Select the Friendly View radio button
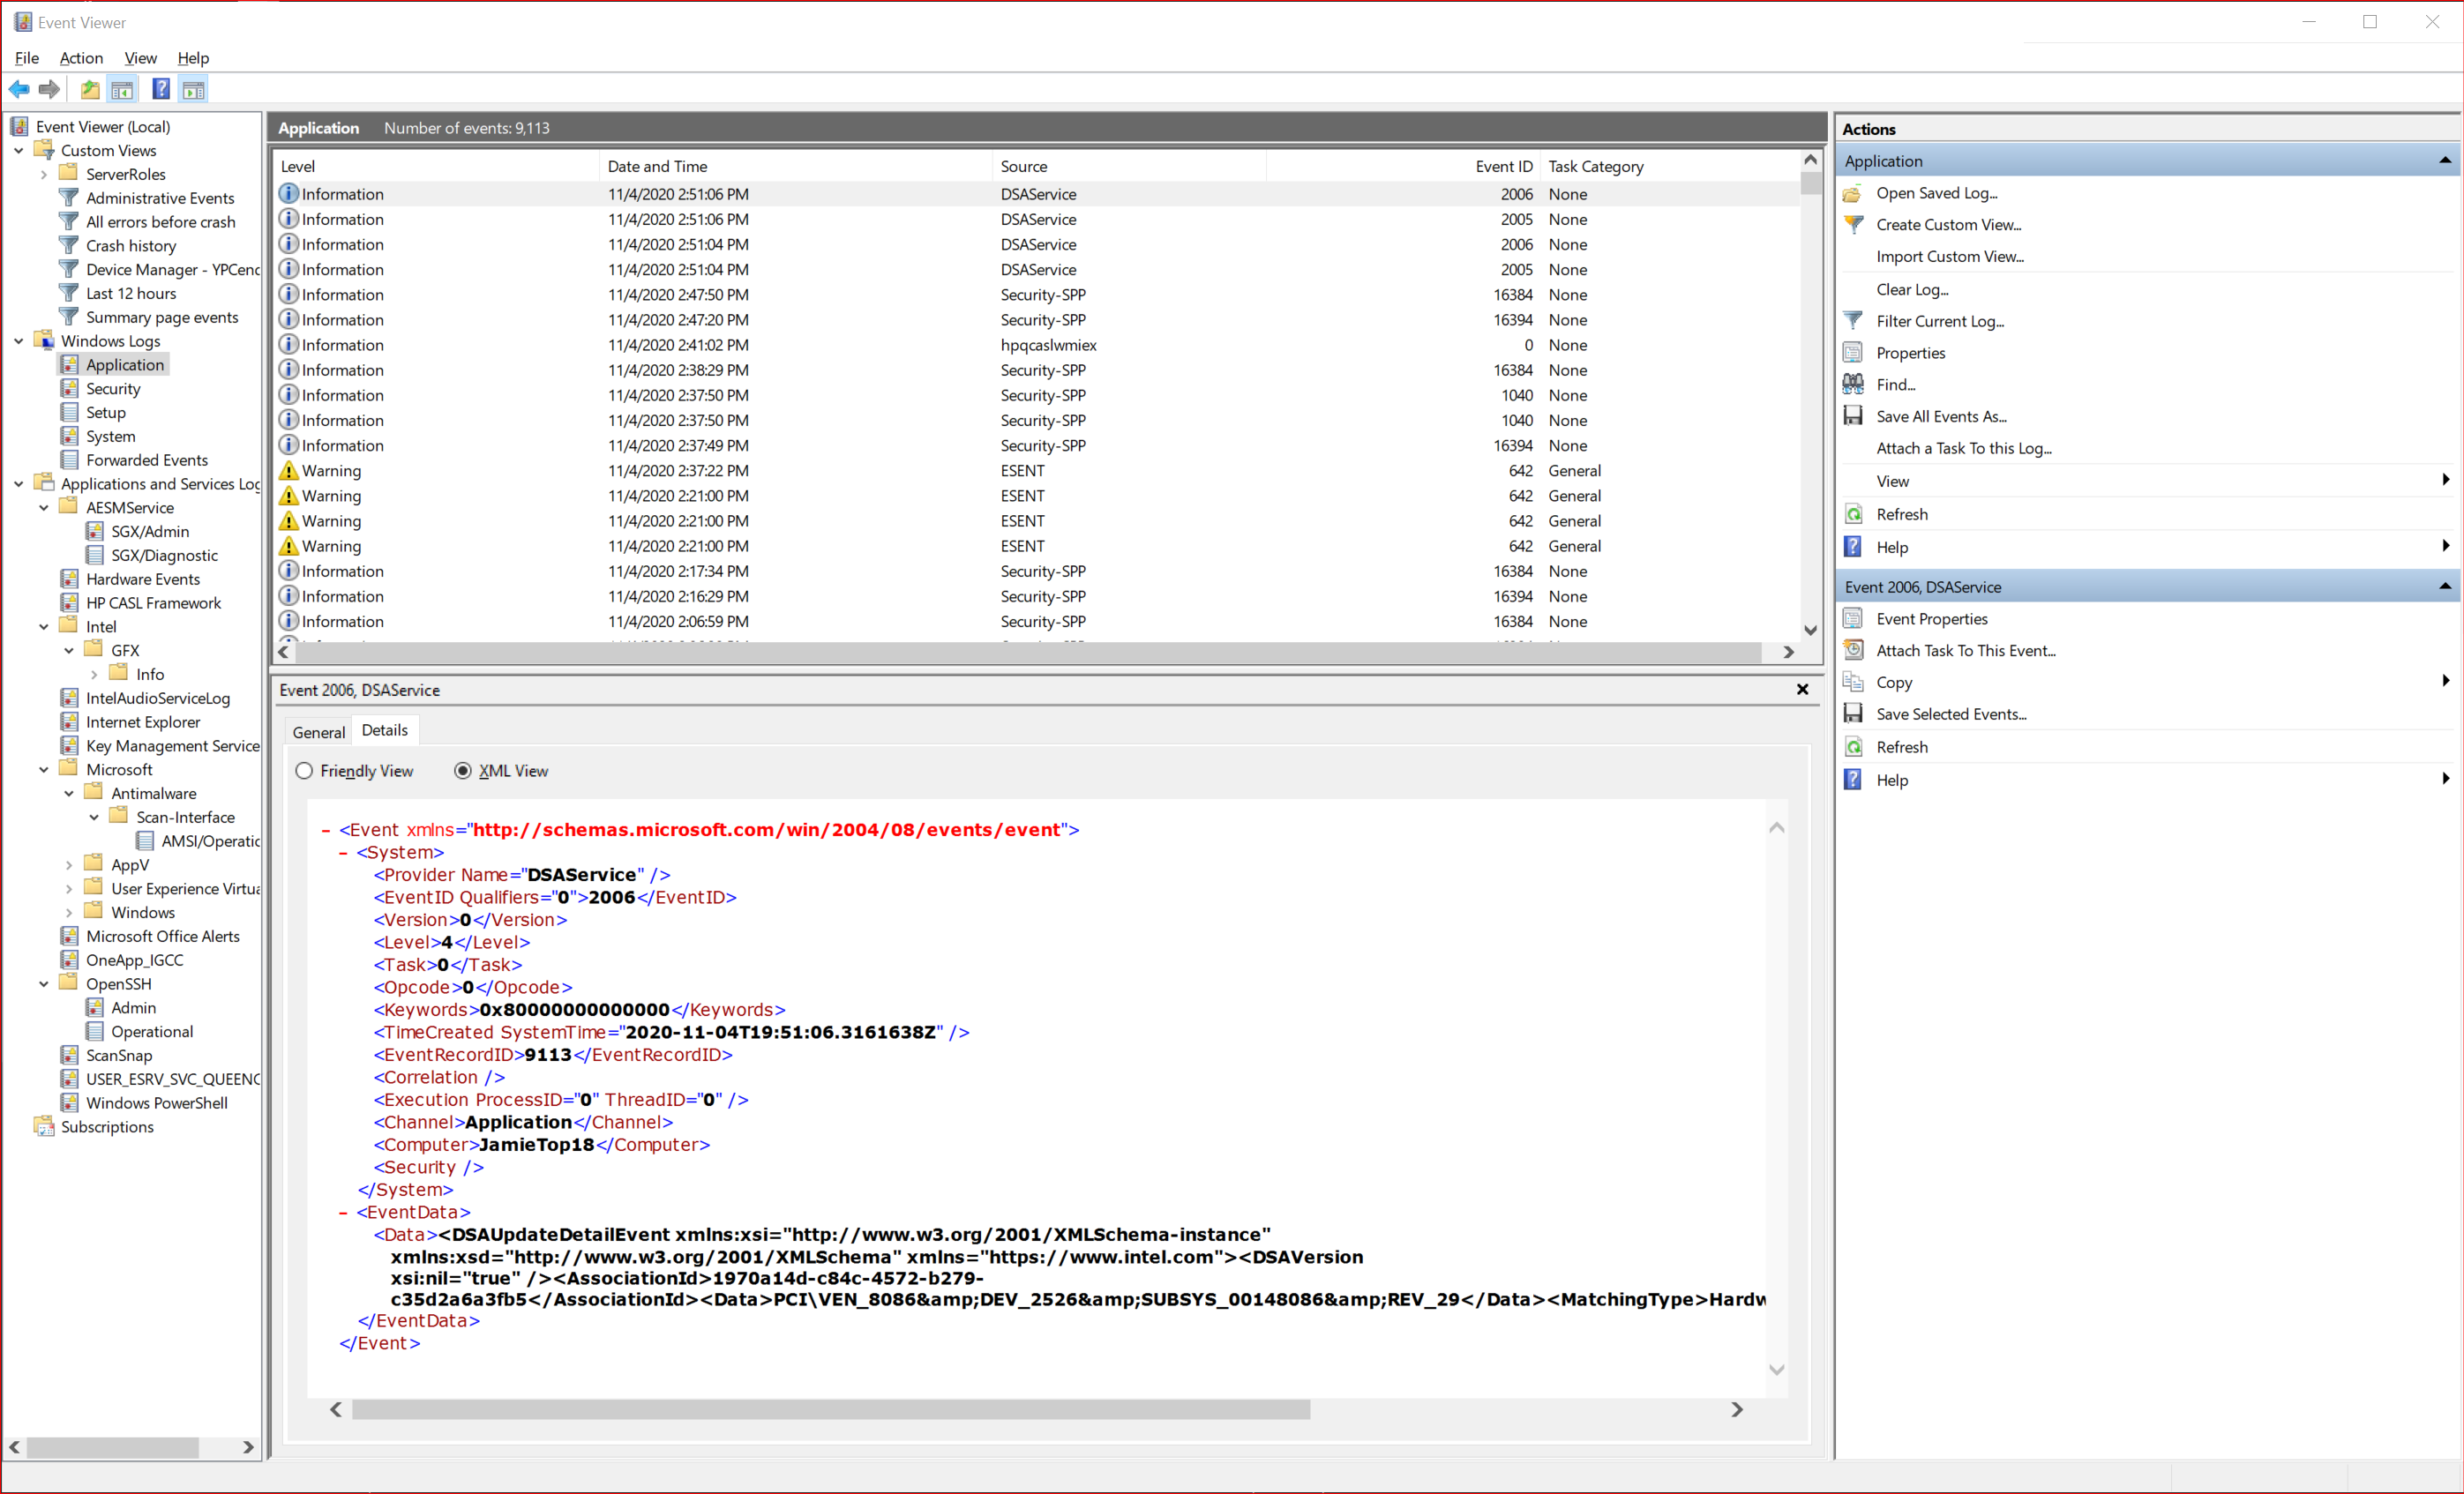The height and width of the screenshot is (1494, 2464). 304,771
